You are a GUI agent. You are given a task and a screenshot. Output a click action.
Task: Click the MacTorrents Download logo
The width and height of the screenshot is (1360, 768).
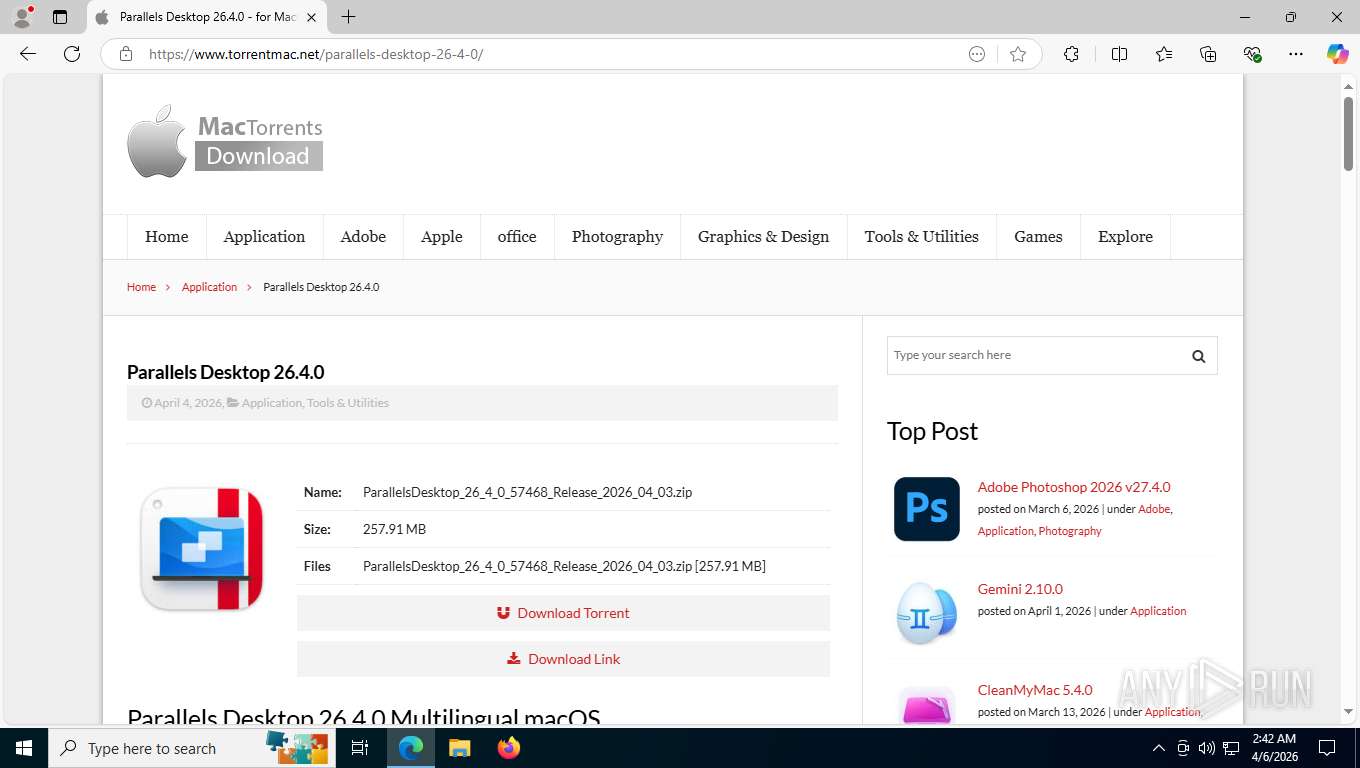[x=225, y=142]
